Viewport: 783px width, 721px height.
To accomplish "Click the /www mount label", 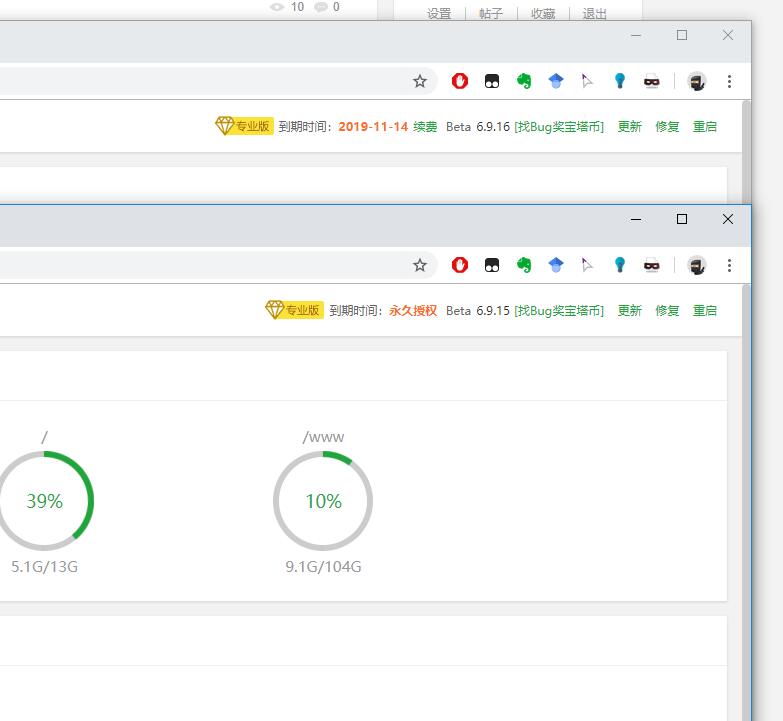I will [323, 437].
